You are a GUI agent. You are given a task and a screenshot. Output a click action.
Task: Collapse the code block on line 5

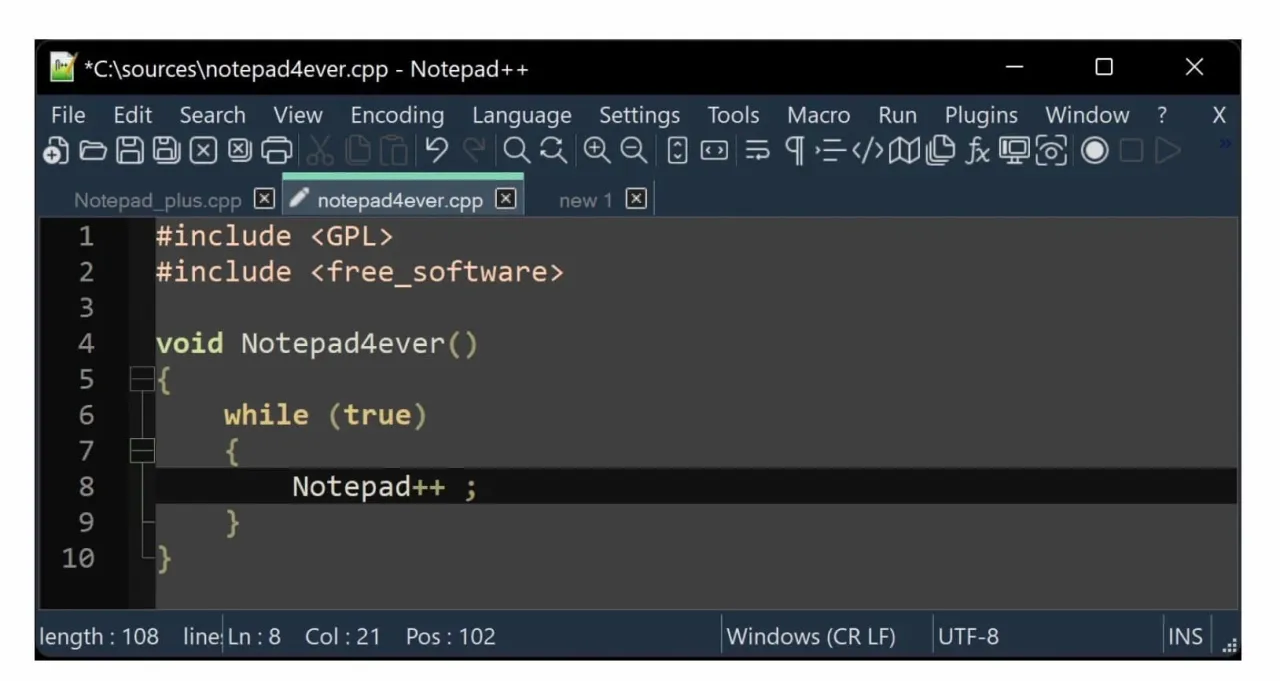(x=141, y=379)
